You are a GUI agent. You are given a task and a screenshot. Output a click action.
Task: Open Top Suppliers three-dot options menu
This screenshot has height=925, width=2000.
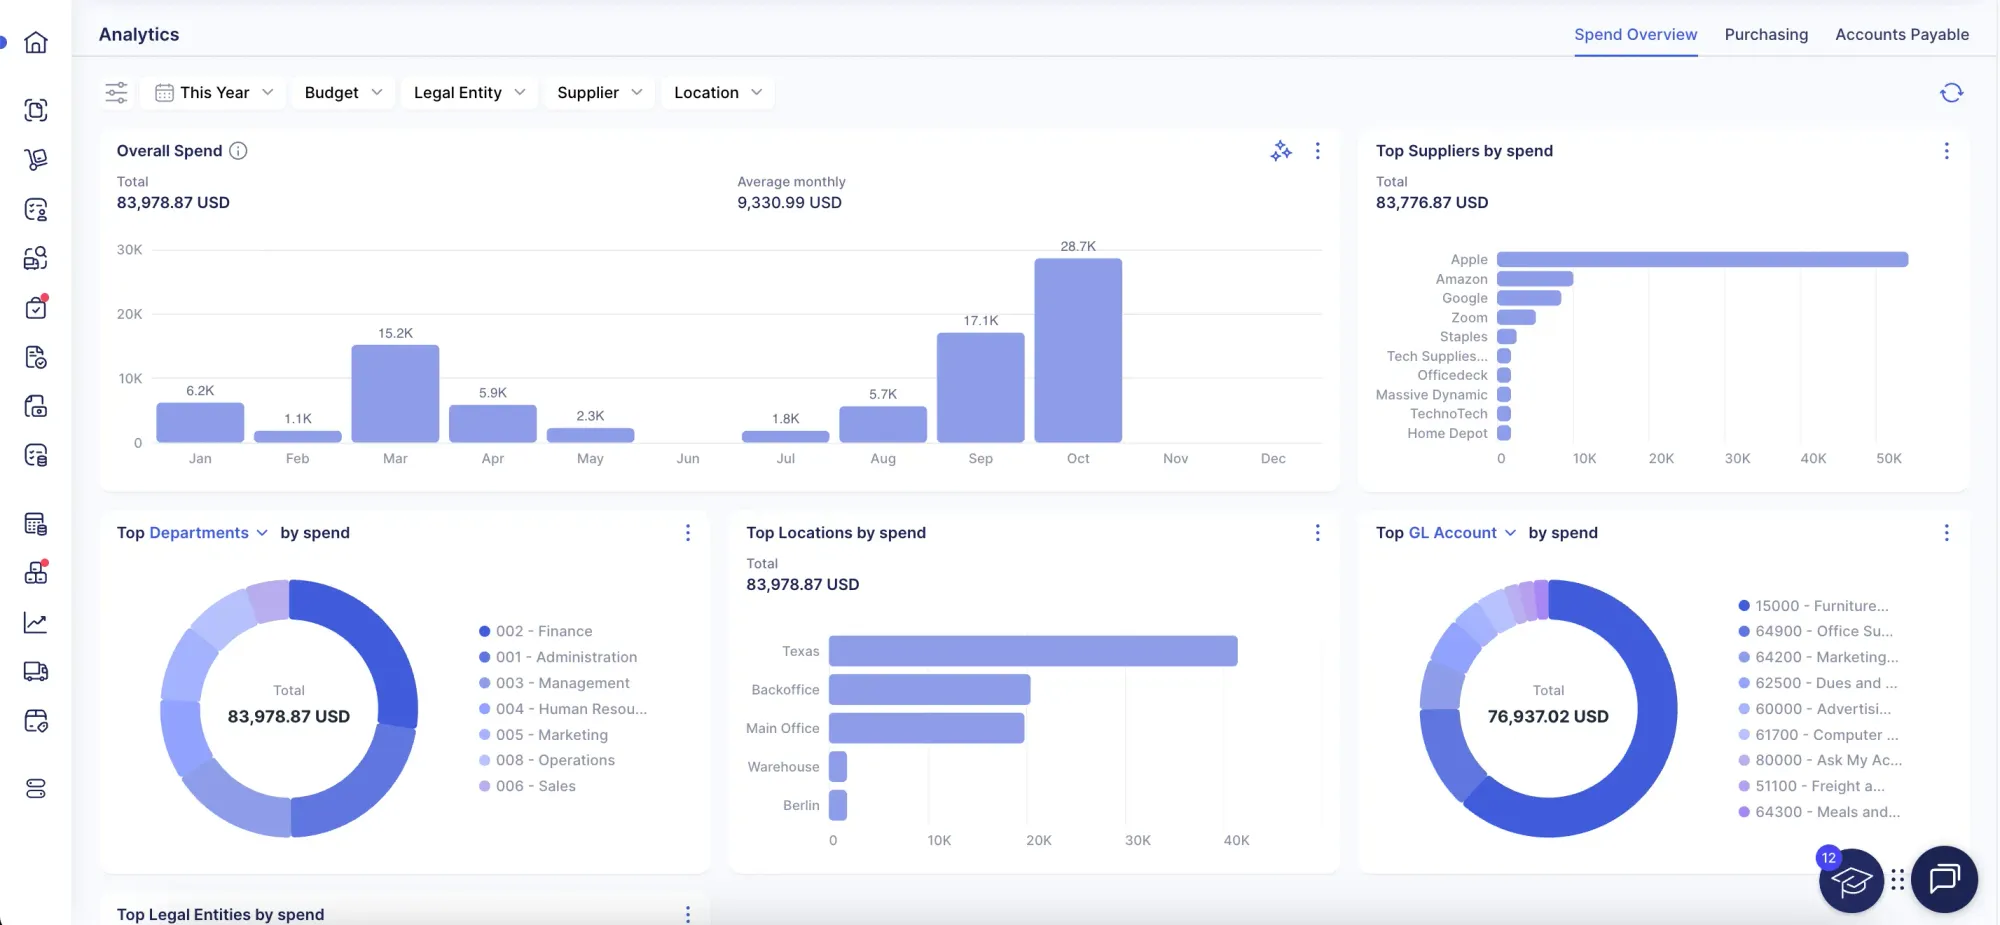click(1946, 151)
